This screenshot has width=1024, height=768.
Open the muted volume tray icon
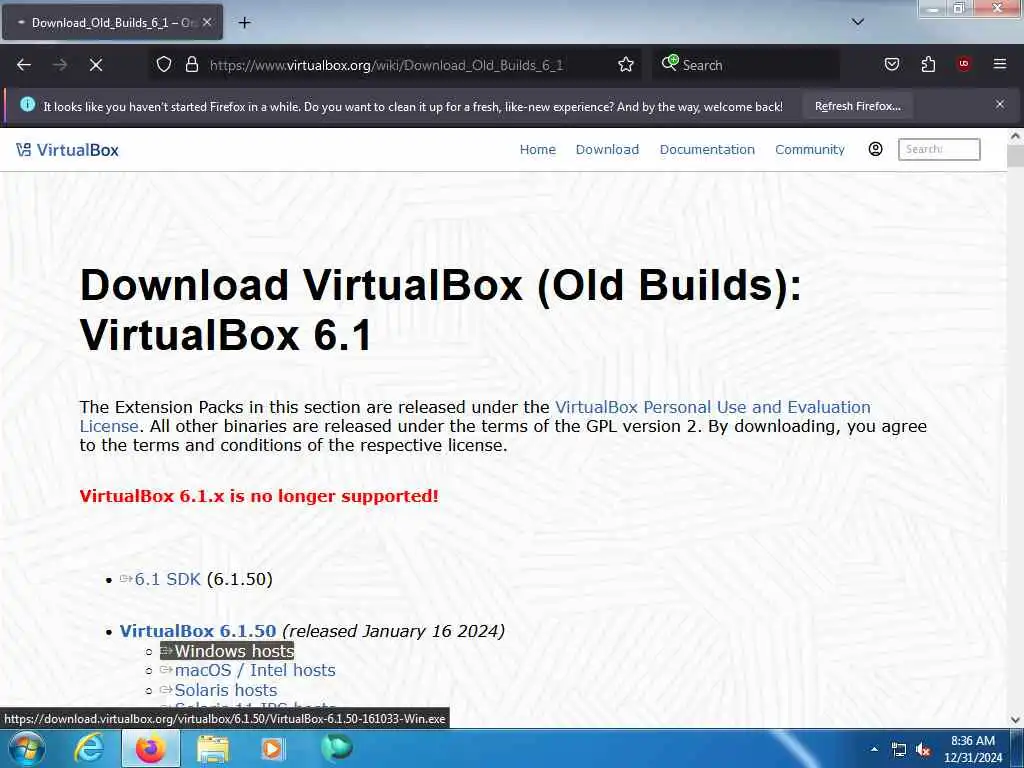click(x=923, y=750)
